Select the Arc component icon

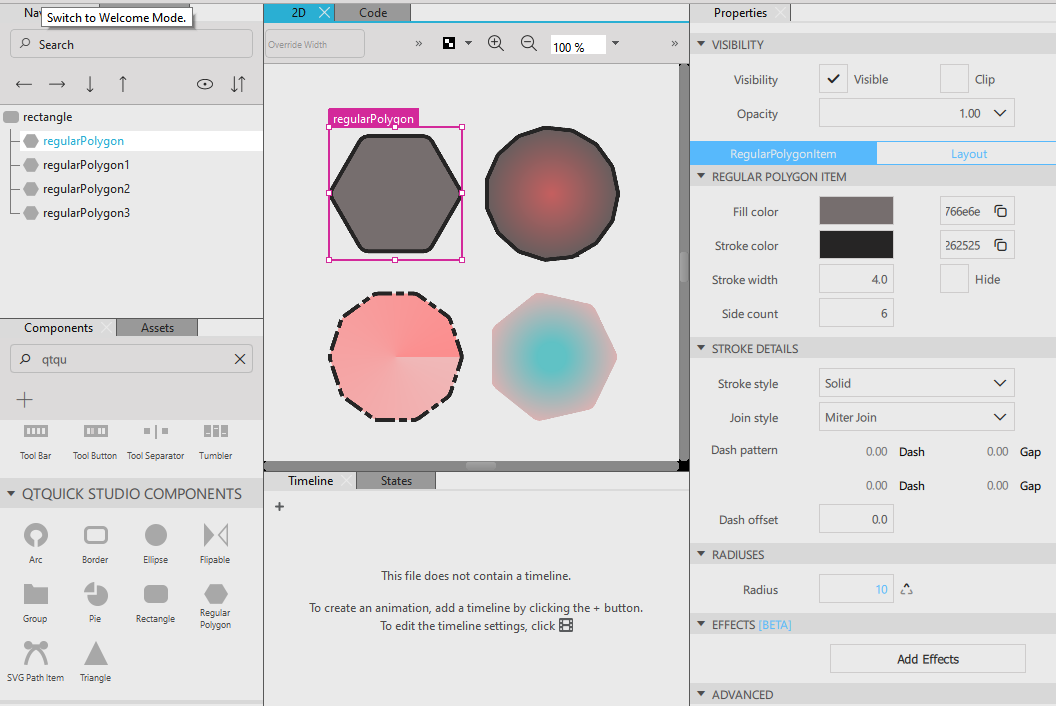click(36, 536)
